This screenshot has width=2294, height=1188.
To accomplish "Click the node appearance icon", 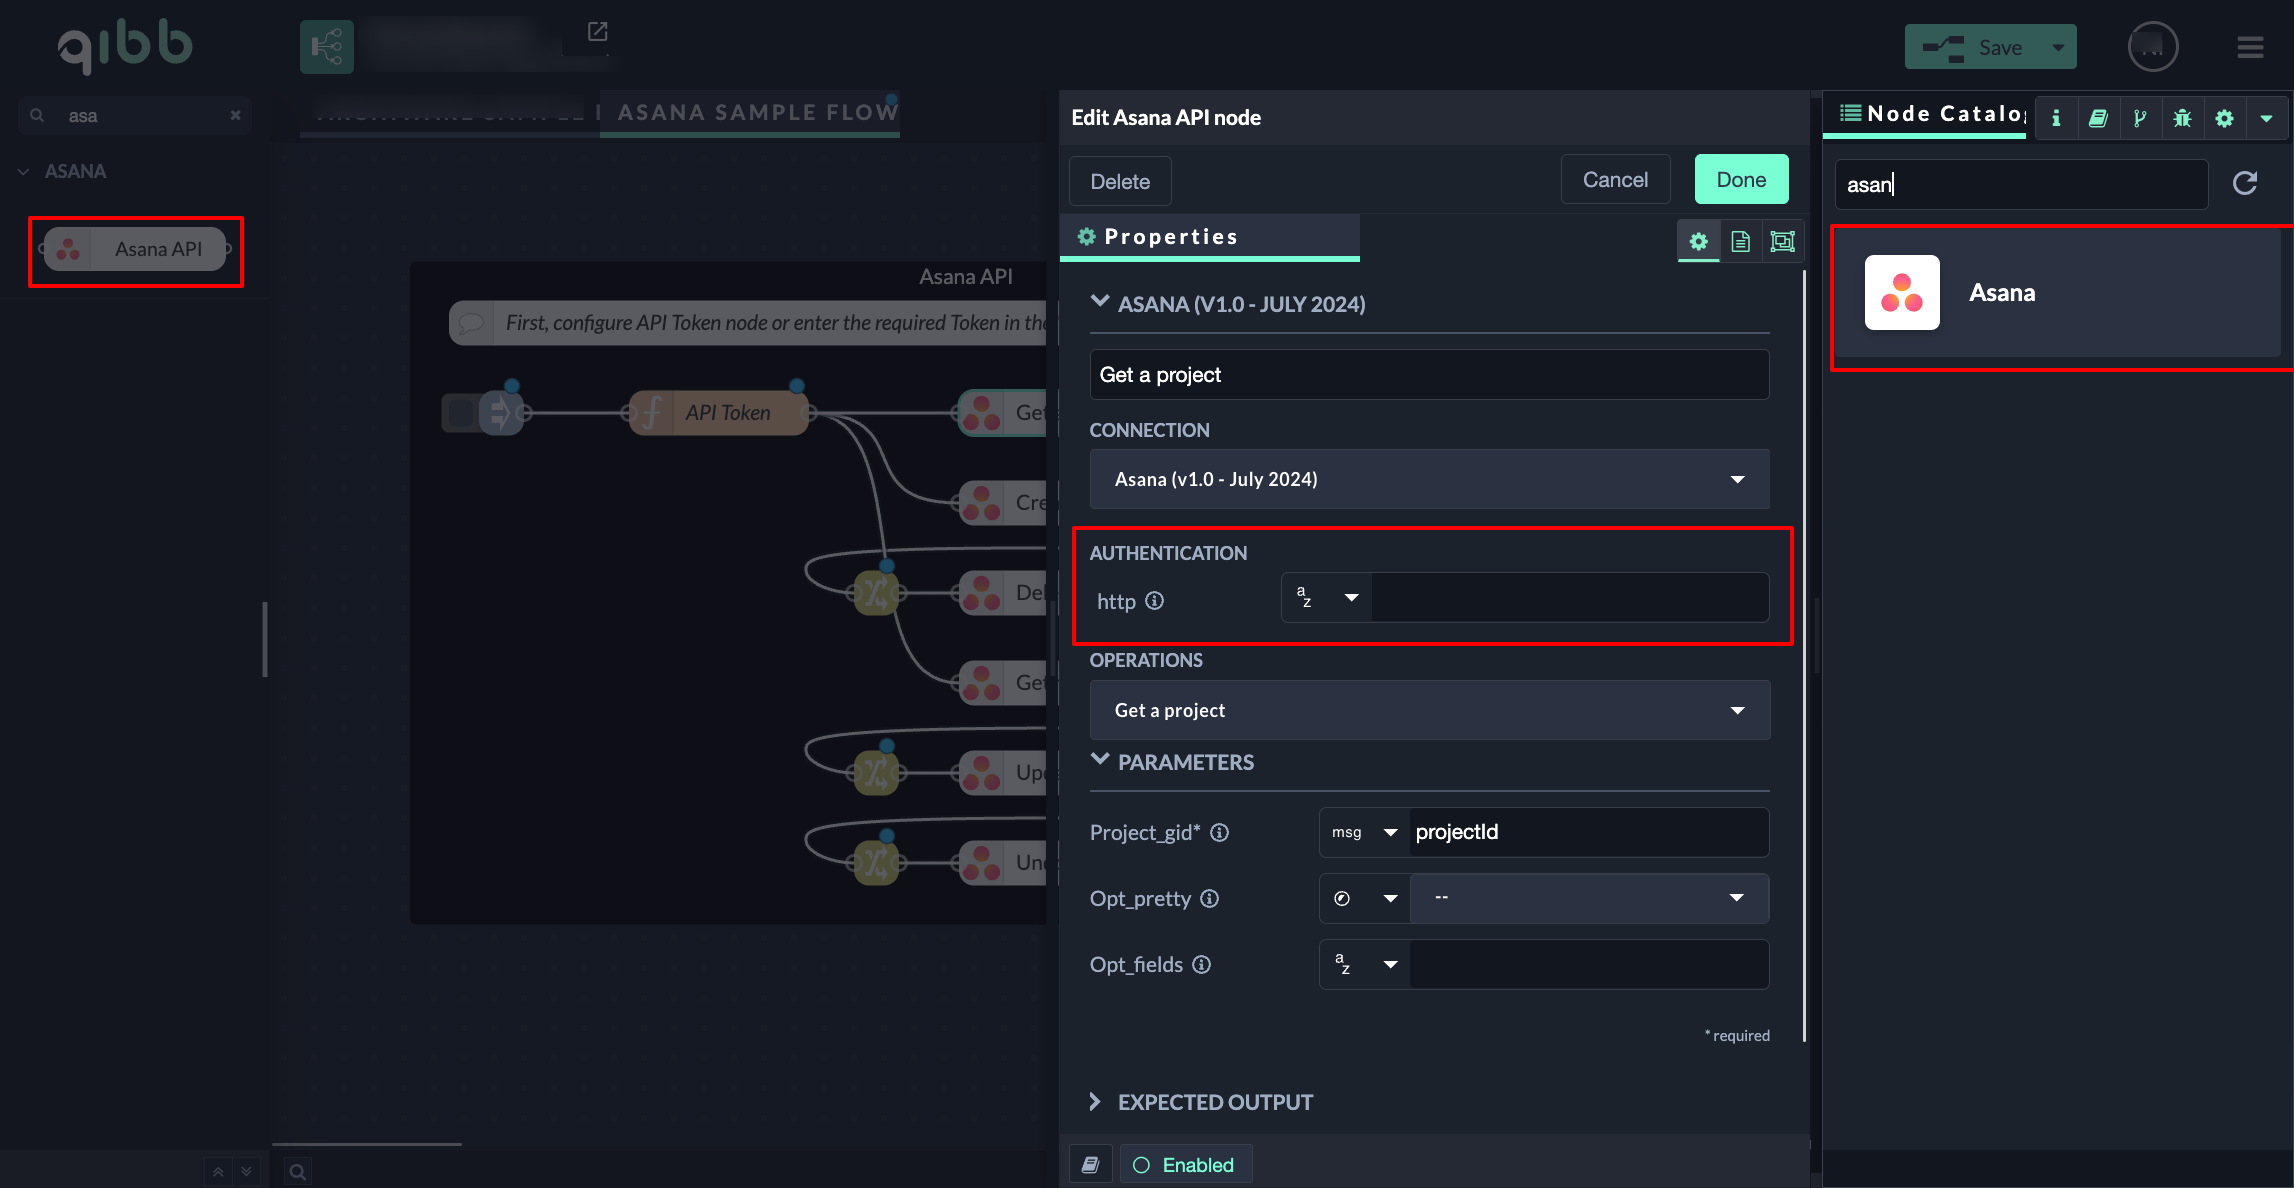I will pyautogui.click(x=1782, y=241).
